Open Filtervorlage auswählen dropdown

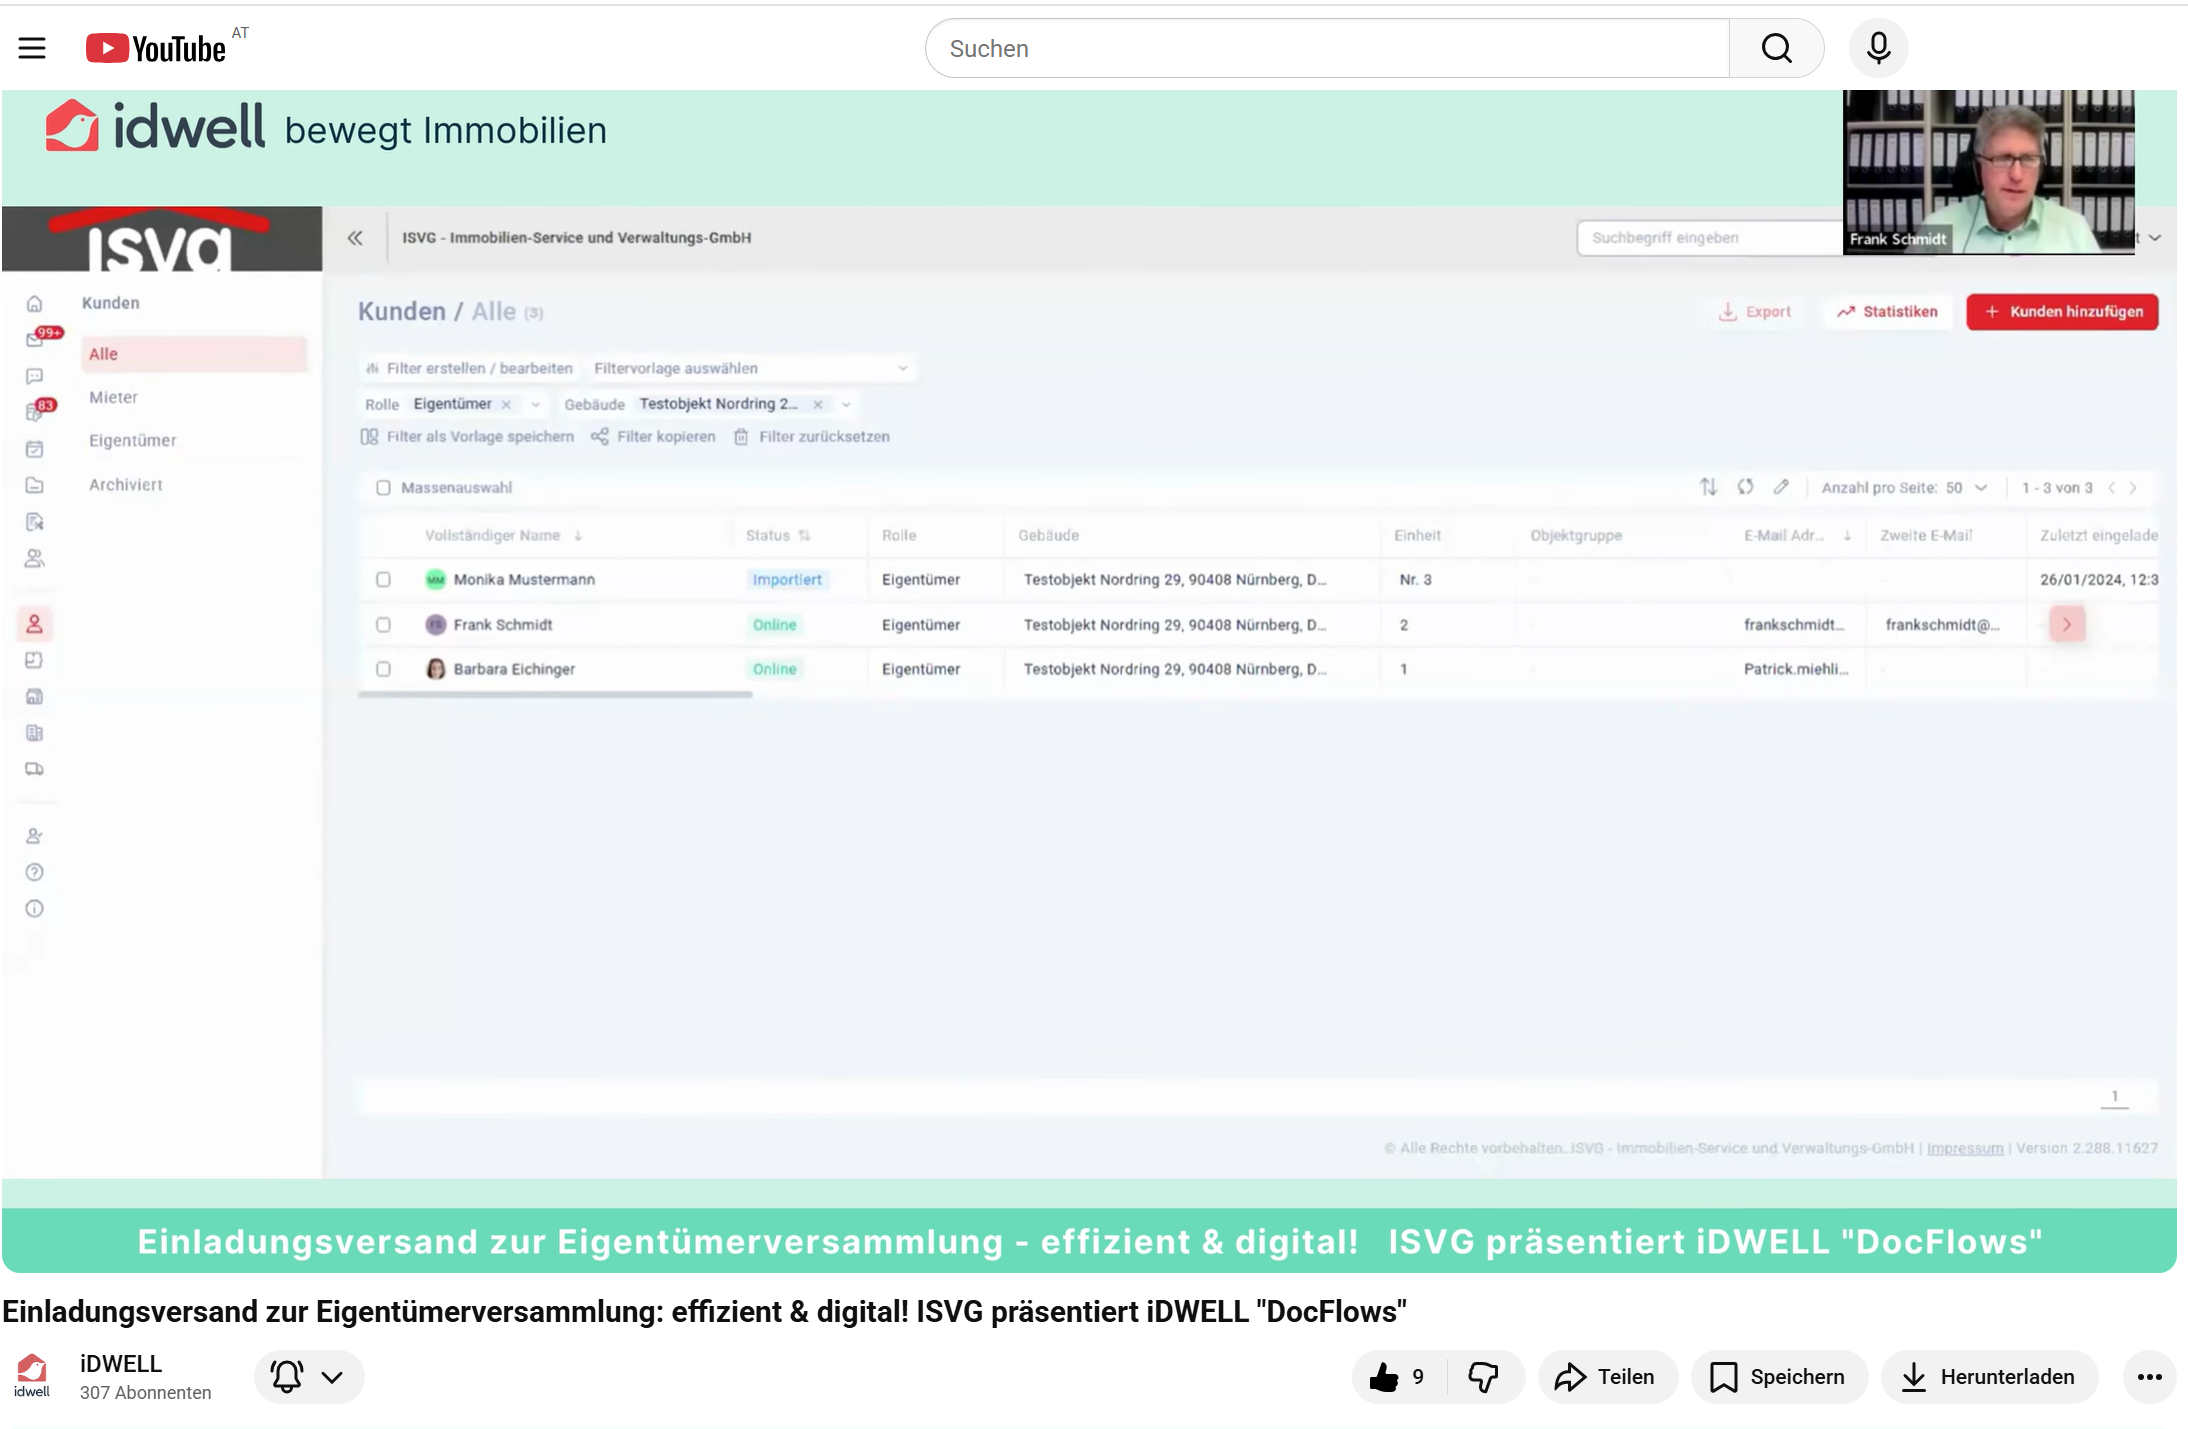pyautogui.click(x=750, y=369)
